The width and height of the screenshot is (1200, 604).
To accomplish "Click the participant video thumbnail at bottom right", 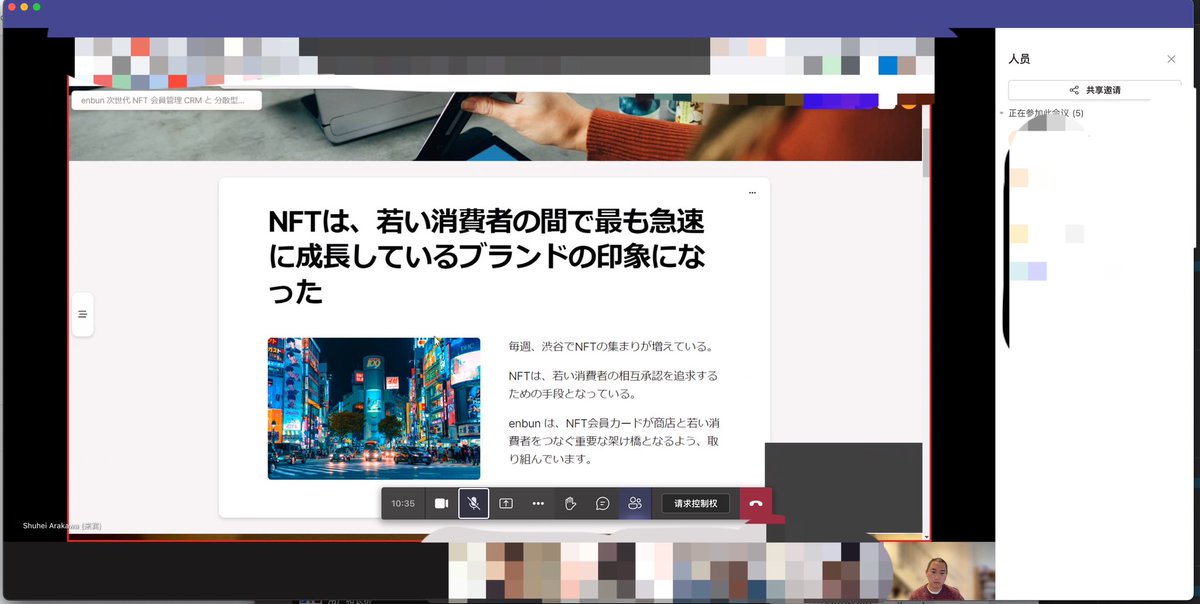I will click(939, 573).
